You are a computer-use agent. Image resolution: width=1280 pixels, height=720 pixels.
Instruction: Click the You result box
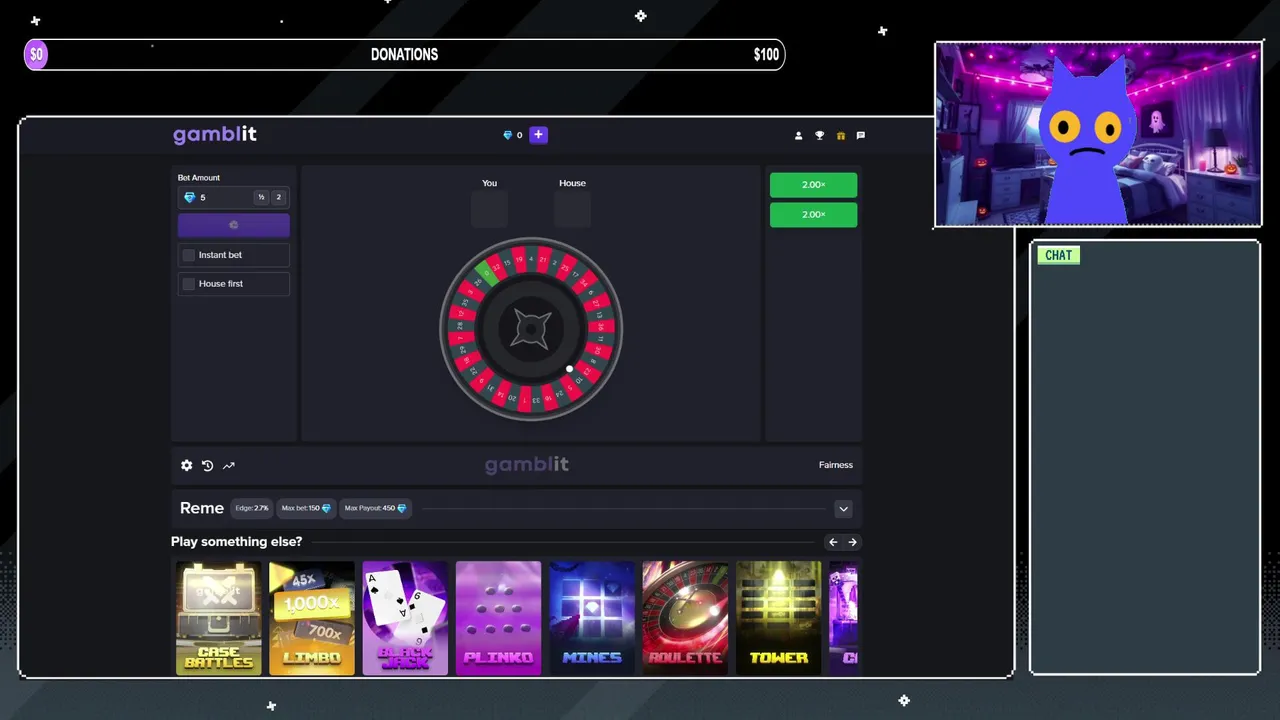pyautogui.click(x=489, y=210)
